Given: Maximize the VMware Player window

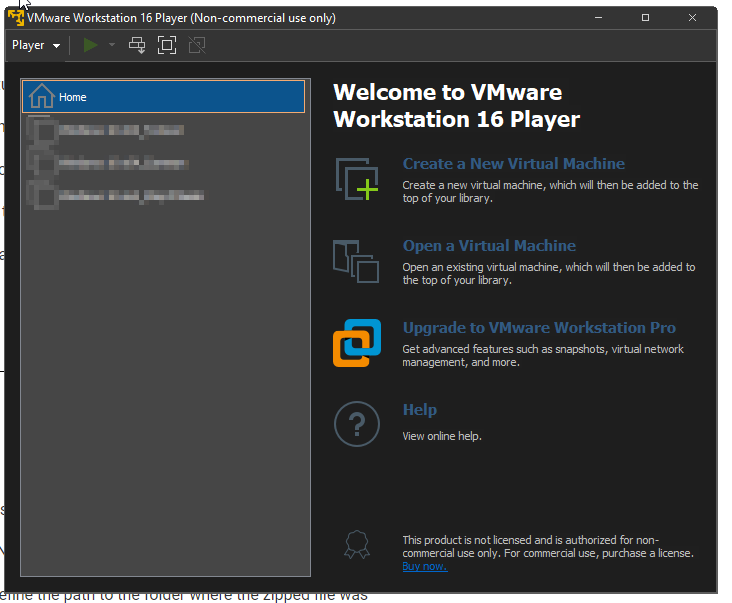Looking at the screenshot, I should click(645, 18).
